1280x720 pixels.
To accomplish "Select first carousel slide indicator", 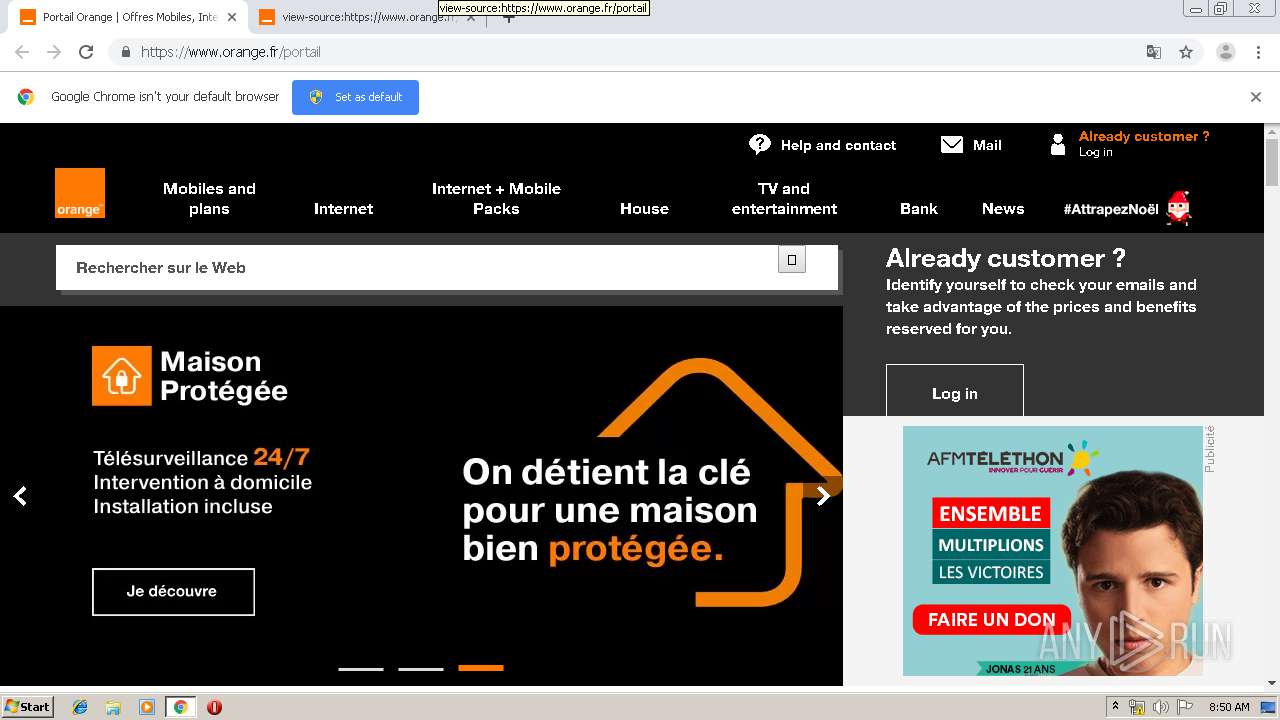I will tap(361, 668).
